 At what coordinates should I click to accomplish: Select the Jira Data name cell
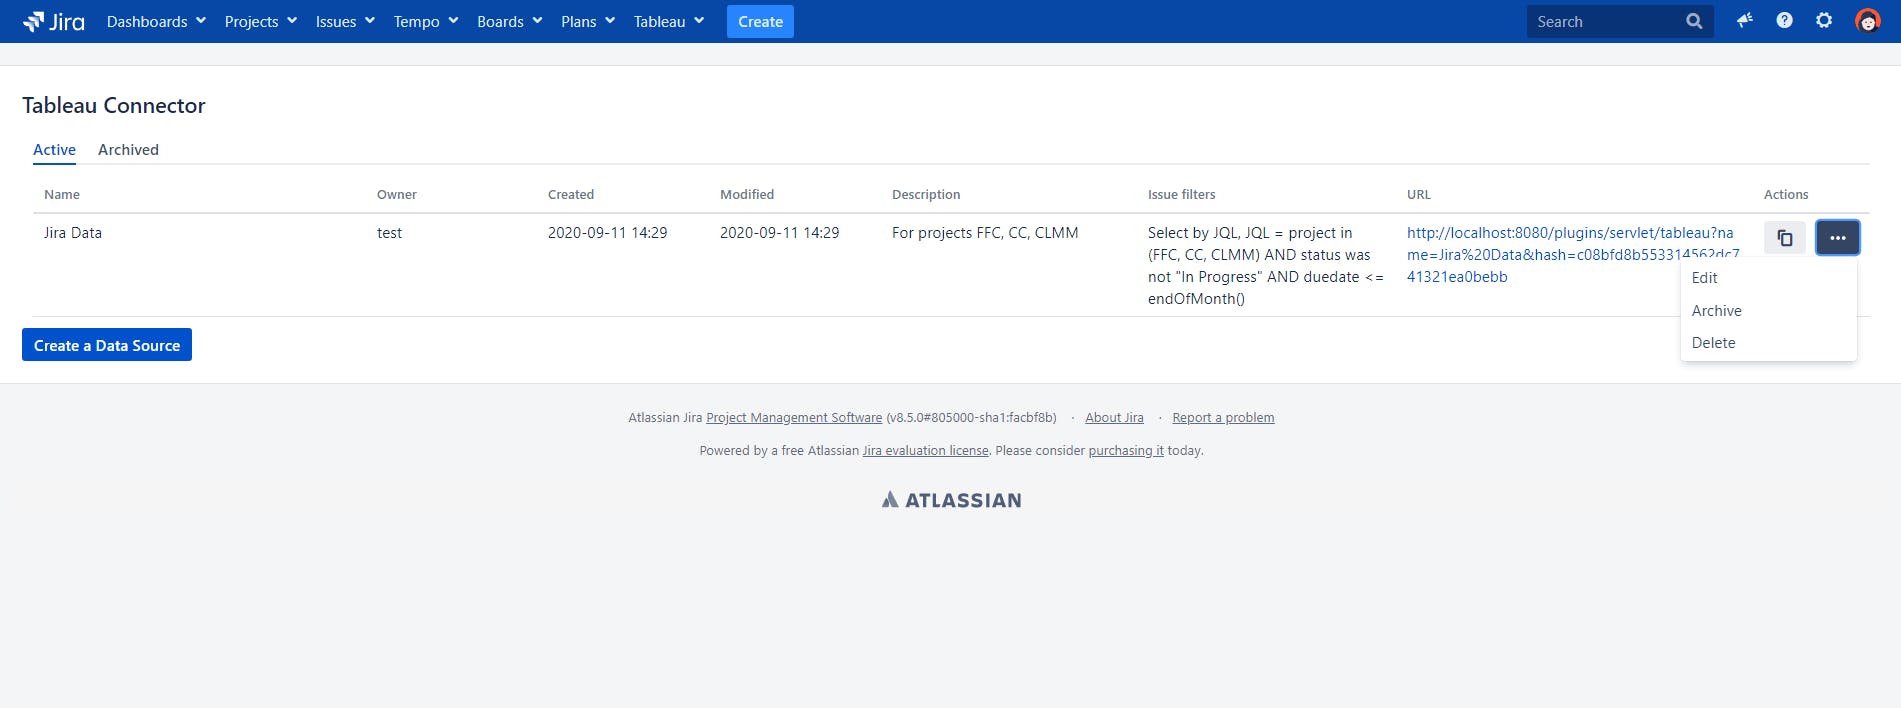(x=73, y=233)
